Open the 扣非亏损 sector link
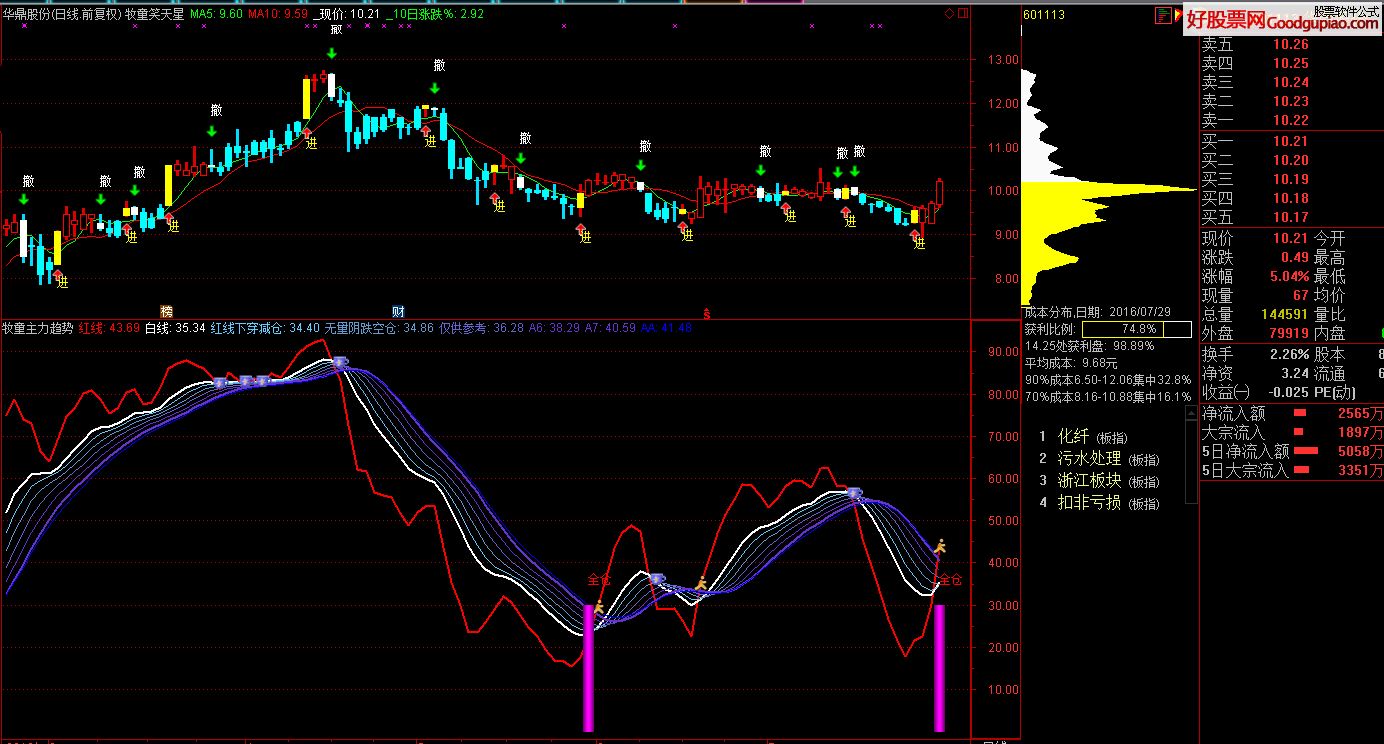Viewport: 1384px width, 744px height. [1090, 502]
